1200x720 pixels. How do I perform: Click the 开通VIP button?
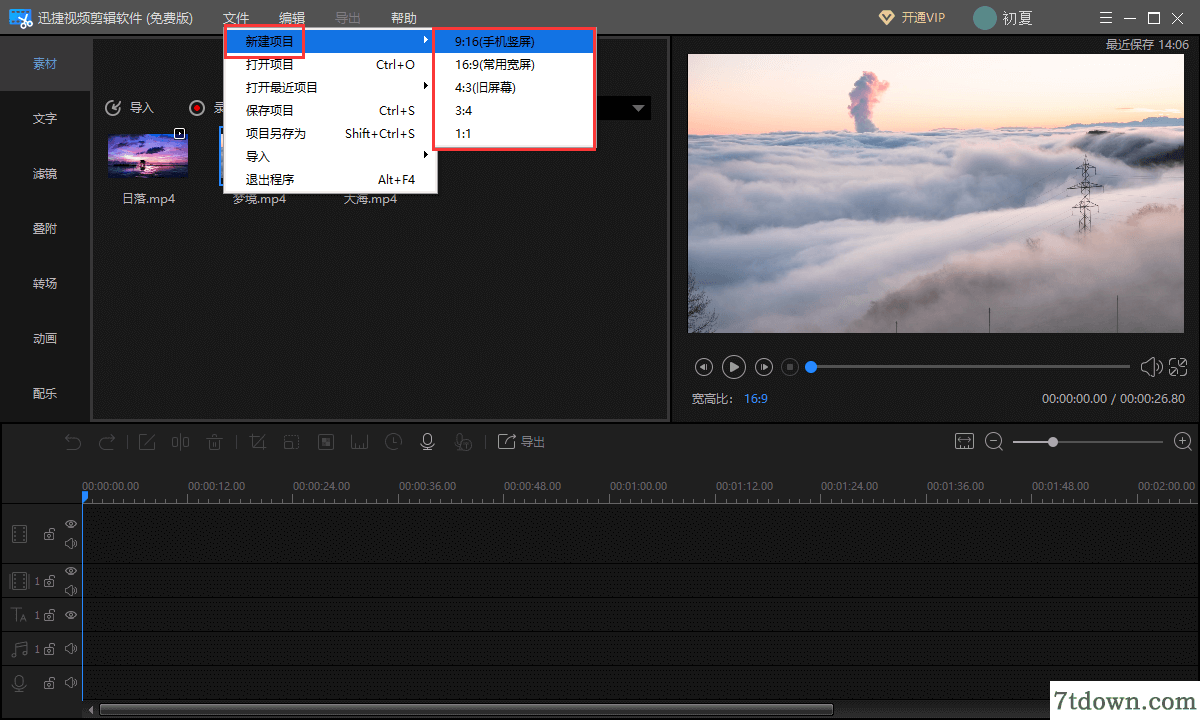(x=912, y=18)
